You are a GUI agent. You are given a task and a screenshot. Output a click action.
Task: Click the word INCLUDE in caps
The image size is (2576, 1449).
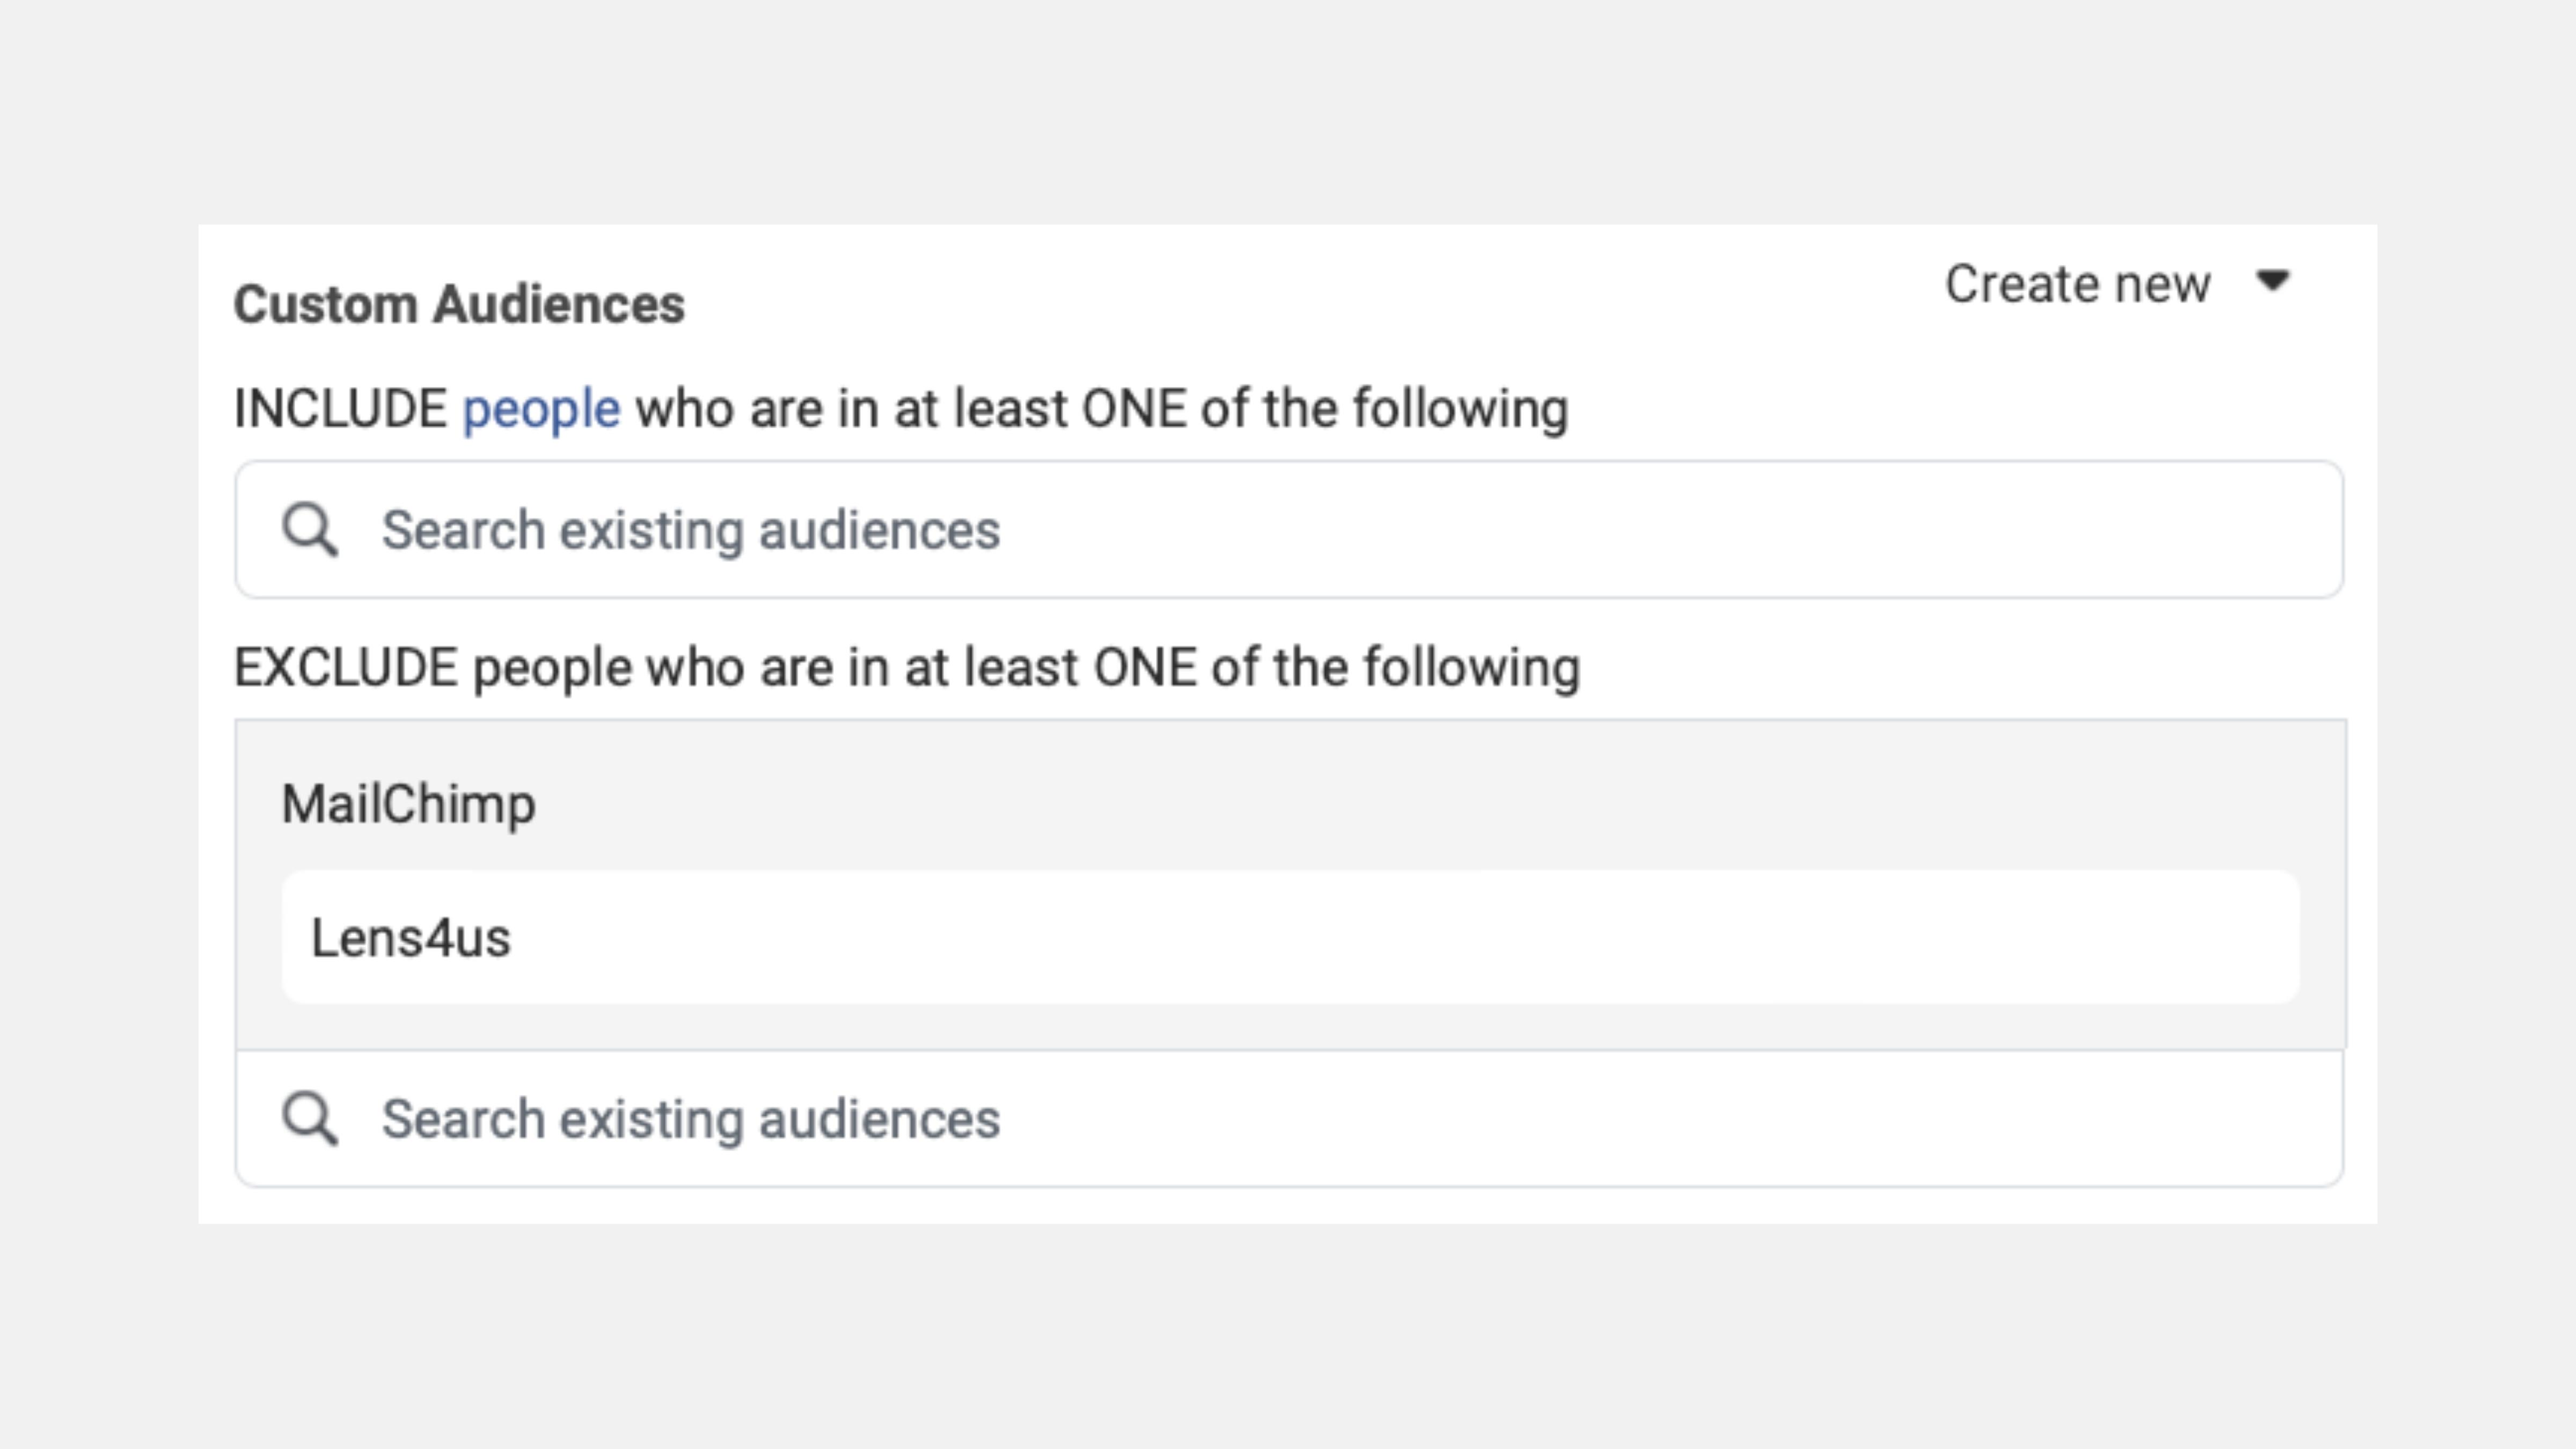pos(340,409)
